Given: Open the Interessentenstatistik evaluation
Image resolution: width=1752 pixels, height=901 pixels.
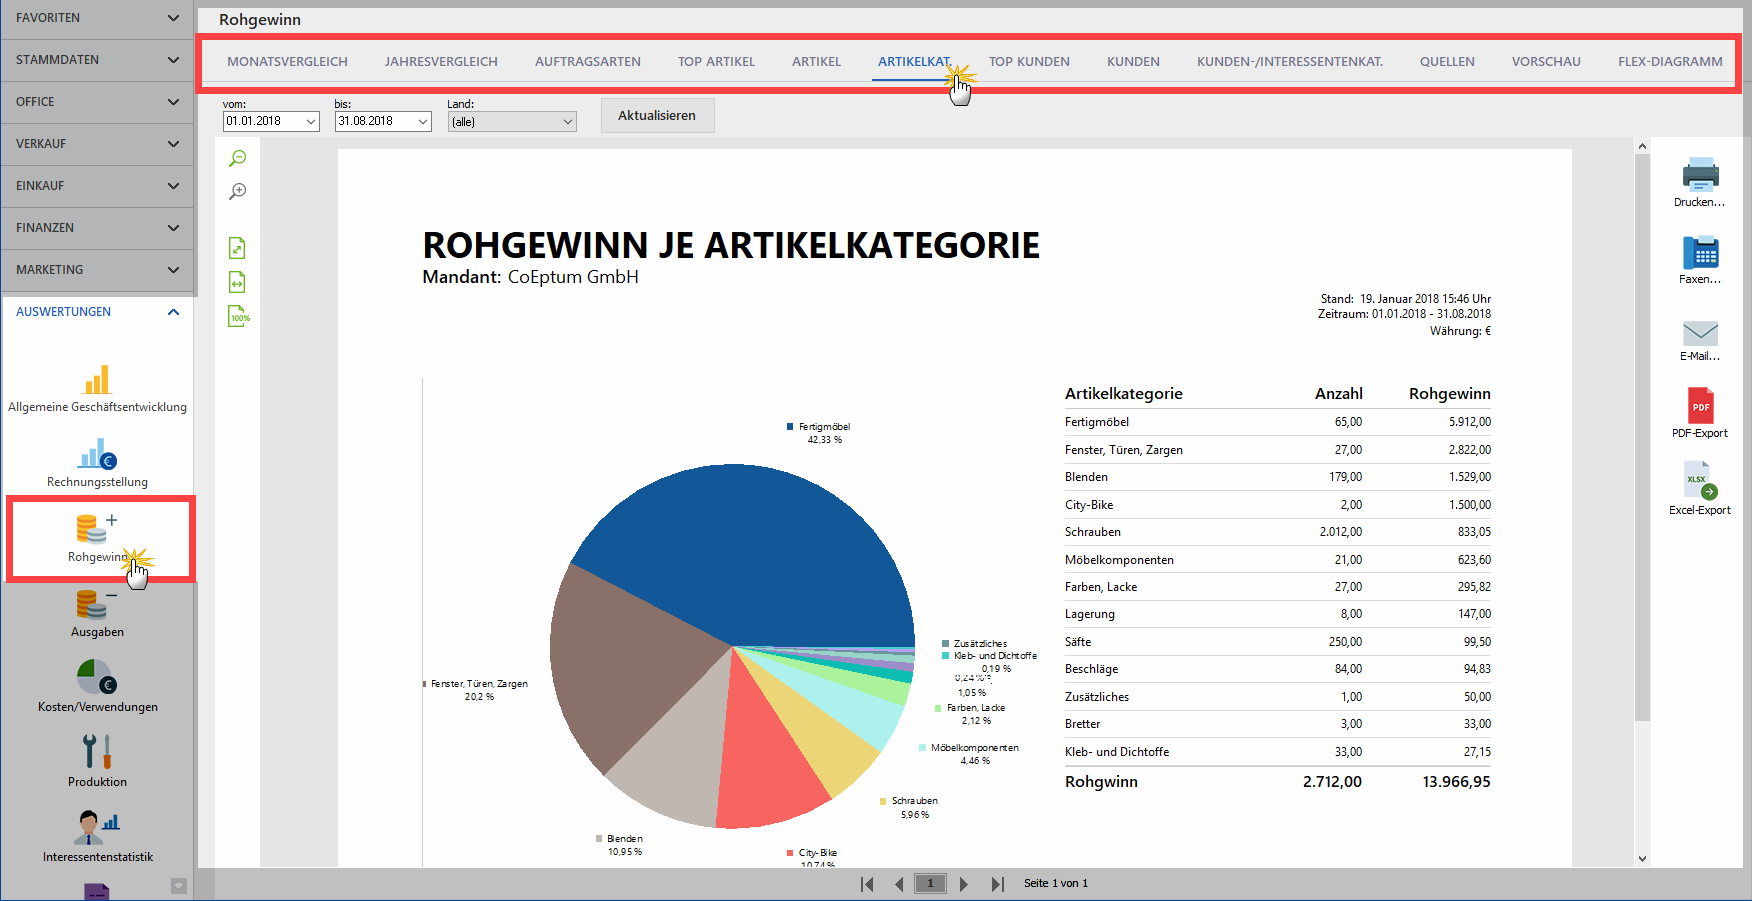Looking at the screenshot, I should tap(97, 838).
